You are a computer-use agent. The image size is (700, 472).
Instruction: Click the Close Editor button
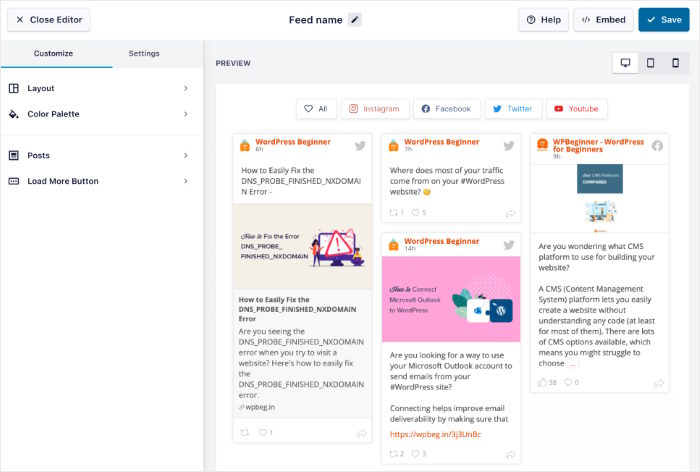[x=49, y=20]
